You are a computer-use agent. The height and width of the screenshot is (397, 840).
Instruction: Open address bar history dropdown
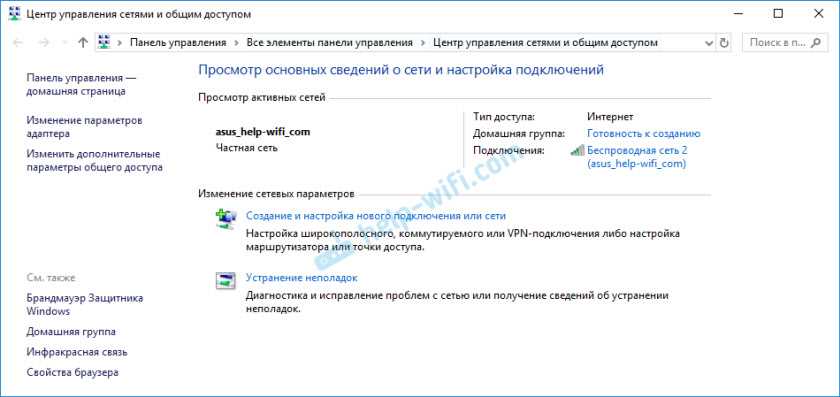709,43
